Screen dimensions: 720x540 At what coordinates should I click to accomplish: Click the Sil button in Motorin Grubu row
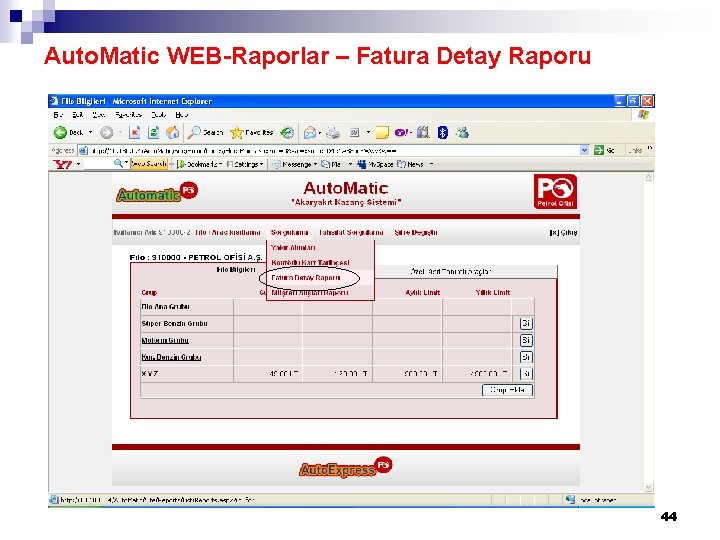(526, 340)
